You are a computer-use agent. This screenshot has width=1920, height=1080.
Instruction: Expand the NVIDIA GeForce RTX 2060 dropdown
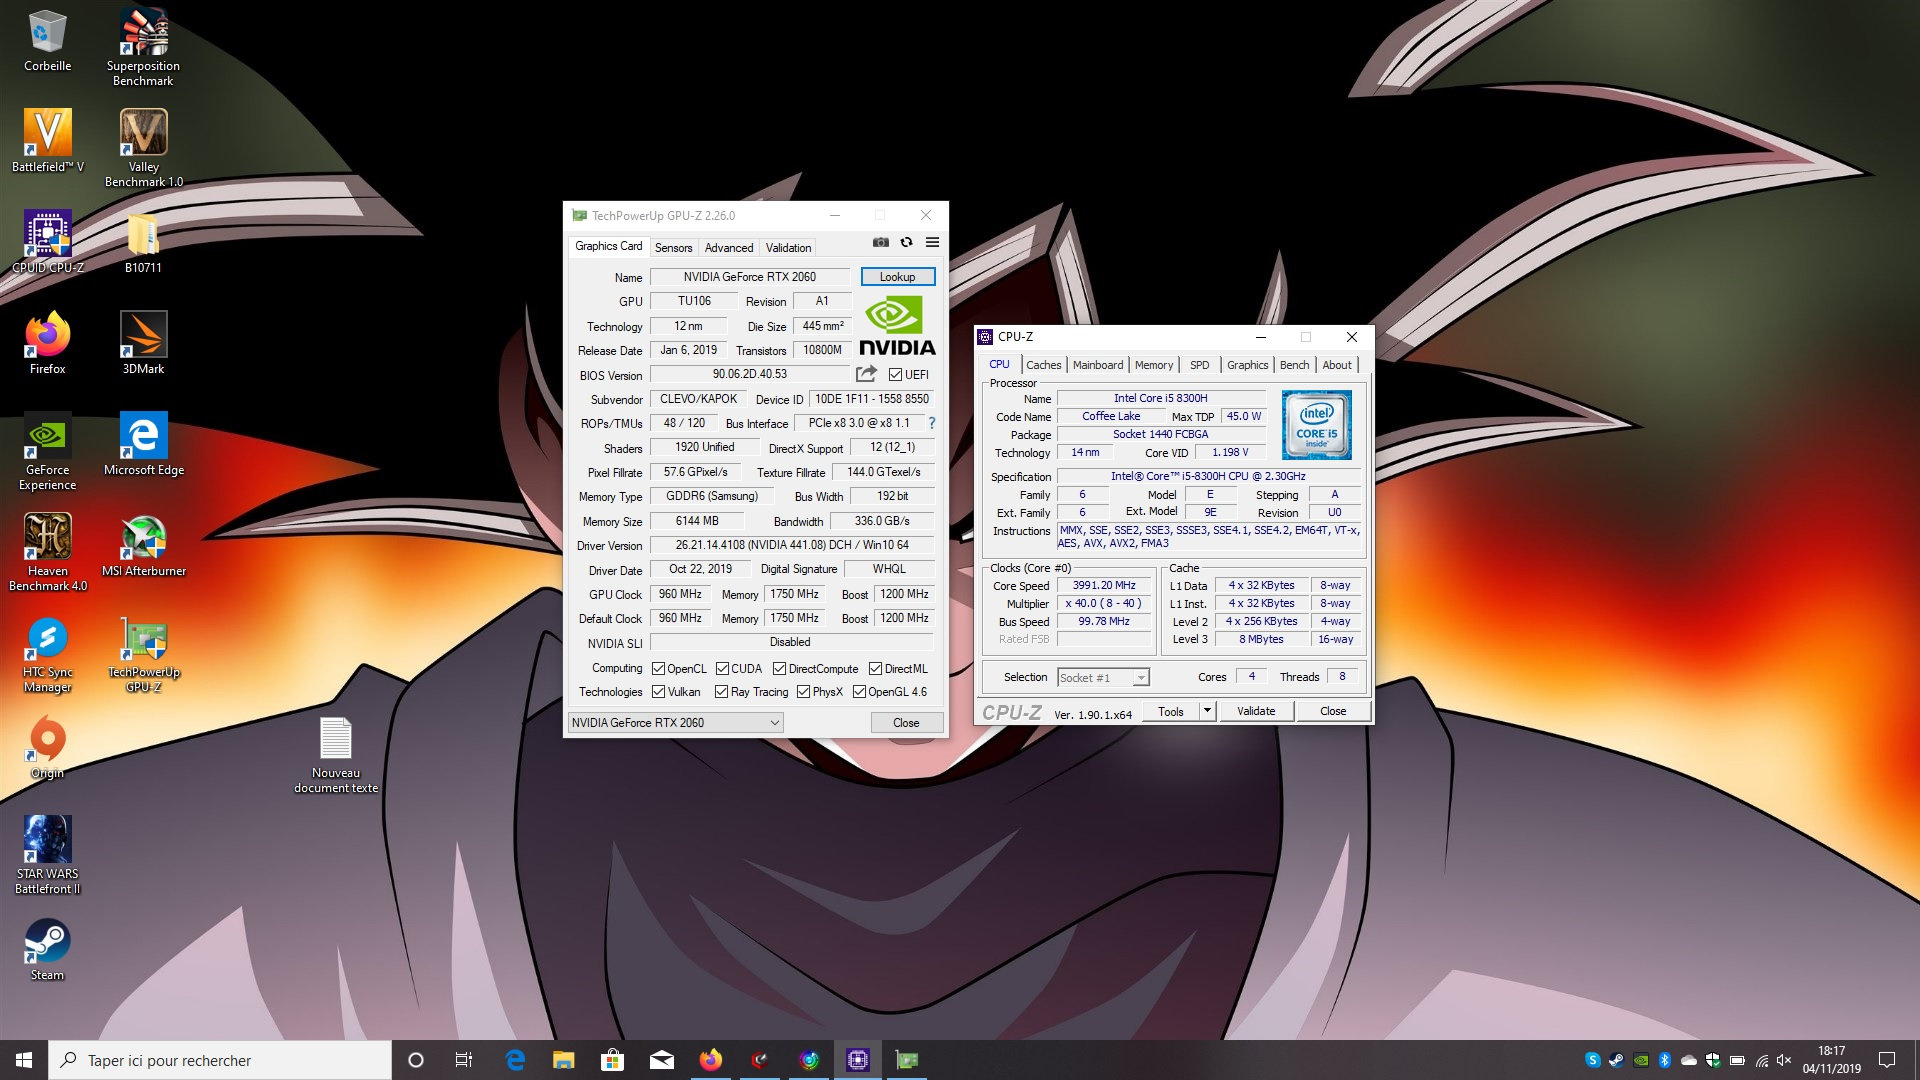[x=774, y=723]
